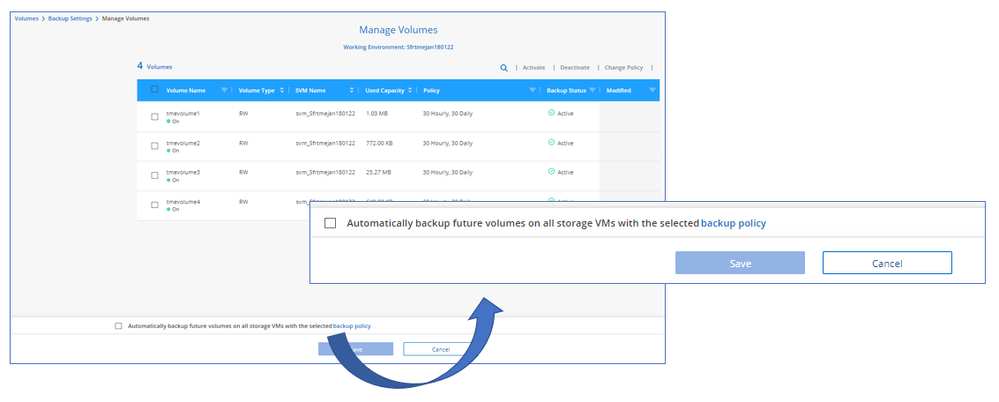Open the backup policy link in callout
This screenshot has height=402, width=999.
click(733, 223)
